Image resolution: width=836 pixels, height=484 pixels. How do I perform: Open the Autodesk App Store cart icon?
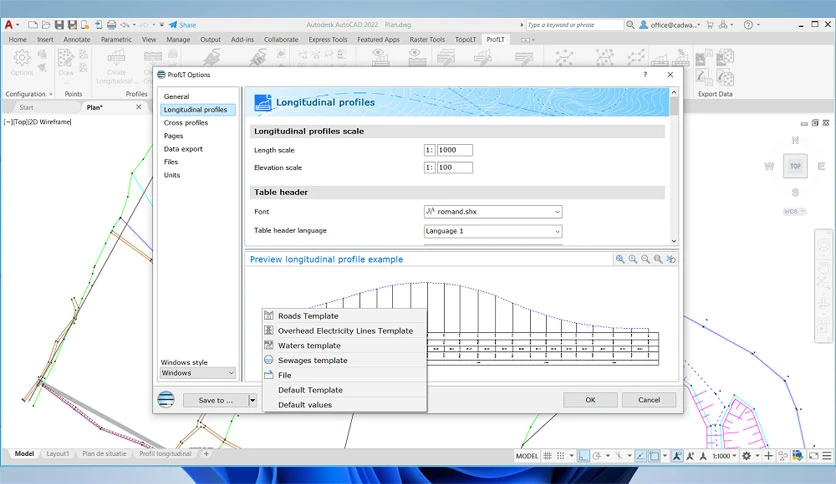(710, 25)
